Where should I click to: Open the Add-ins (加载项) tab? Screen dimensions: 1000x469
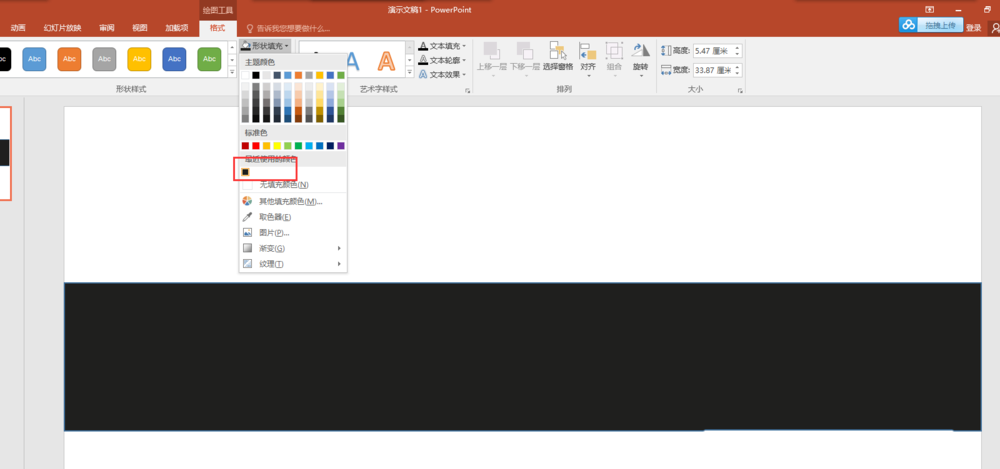(177, 28)
